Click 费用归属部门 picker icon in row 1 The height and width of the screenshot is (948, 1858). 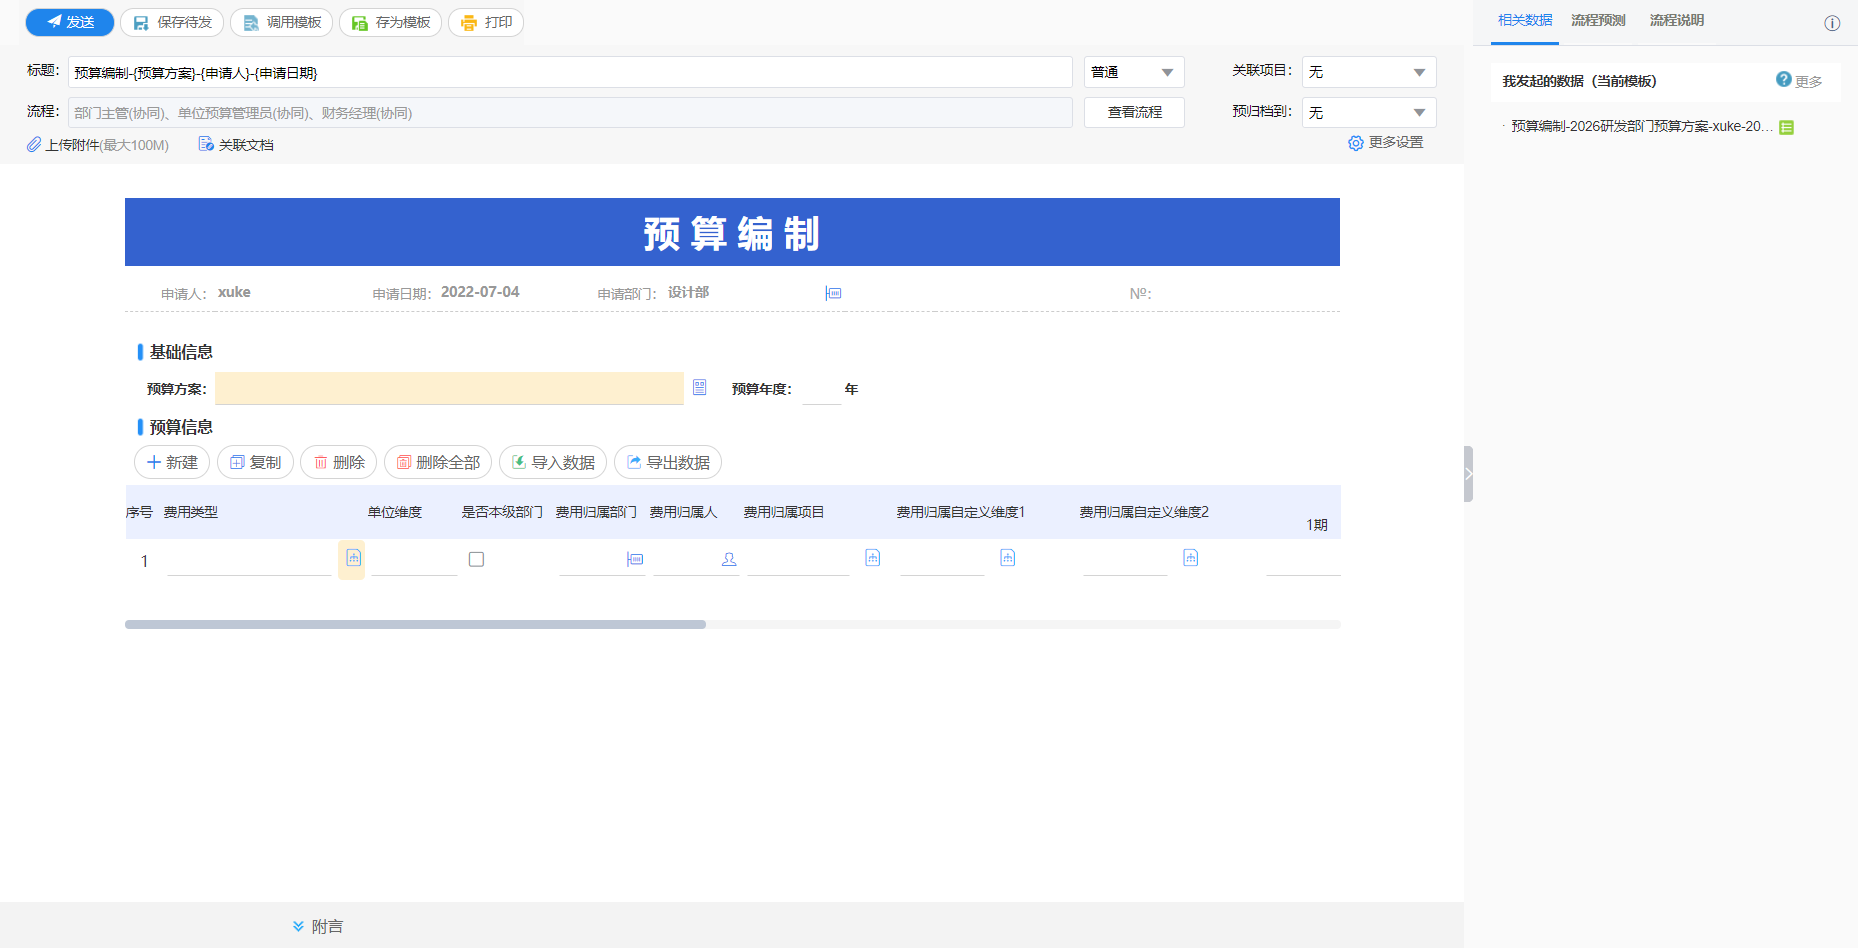pyautogui.click(x=635, y=559)
